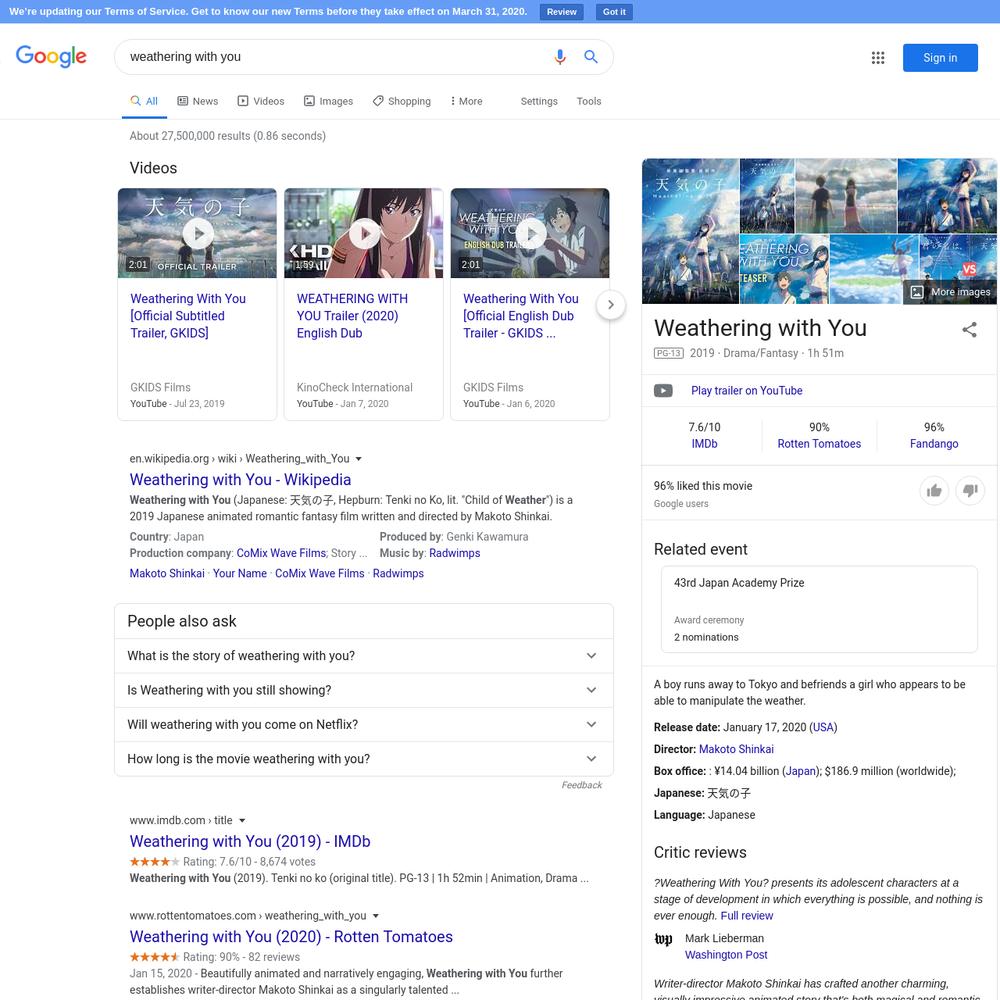View More images in the knowledge panel

[x=950, y=292]
